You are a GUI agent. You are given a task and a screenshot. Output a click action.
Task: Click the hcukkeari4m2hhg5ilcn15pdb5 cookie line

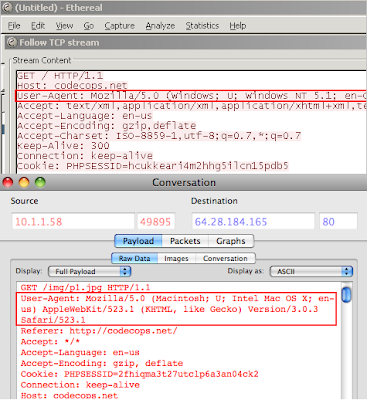tap(153, 166)
